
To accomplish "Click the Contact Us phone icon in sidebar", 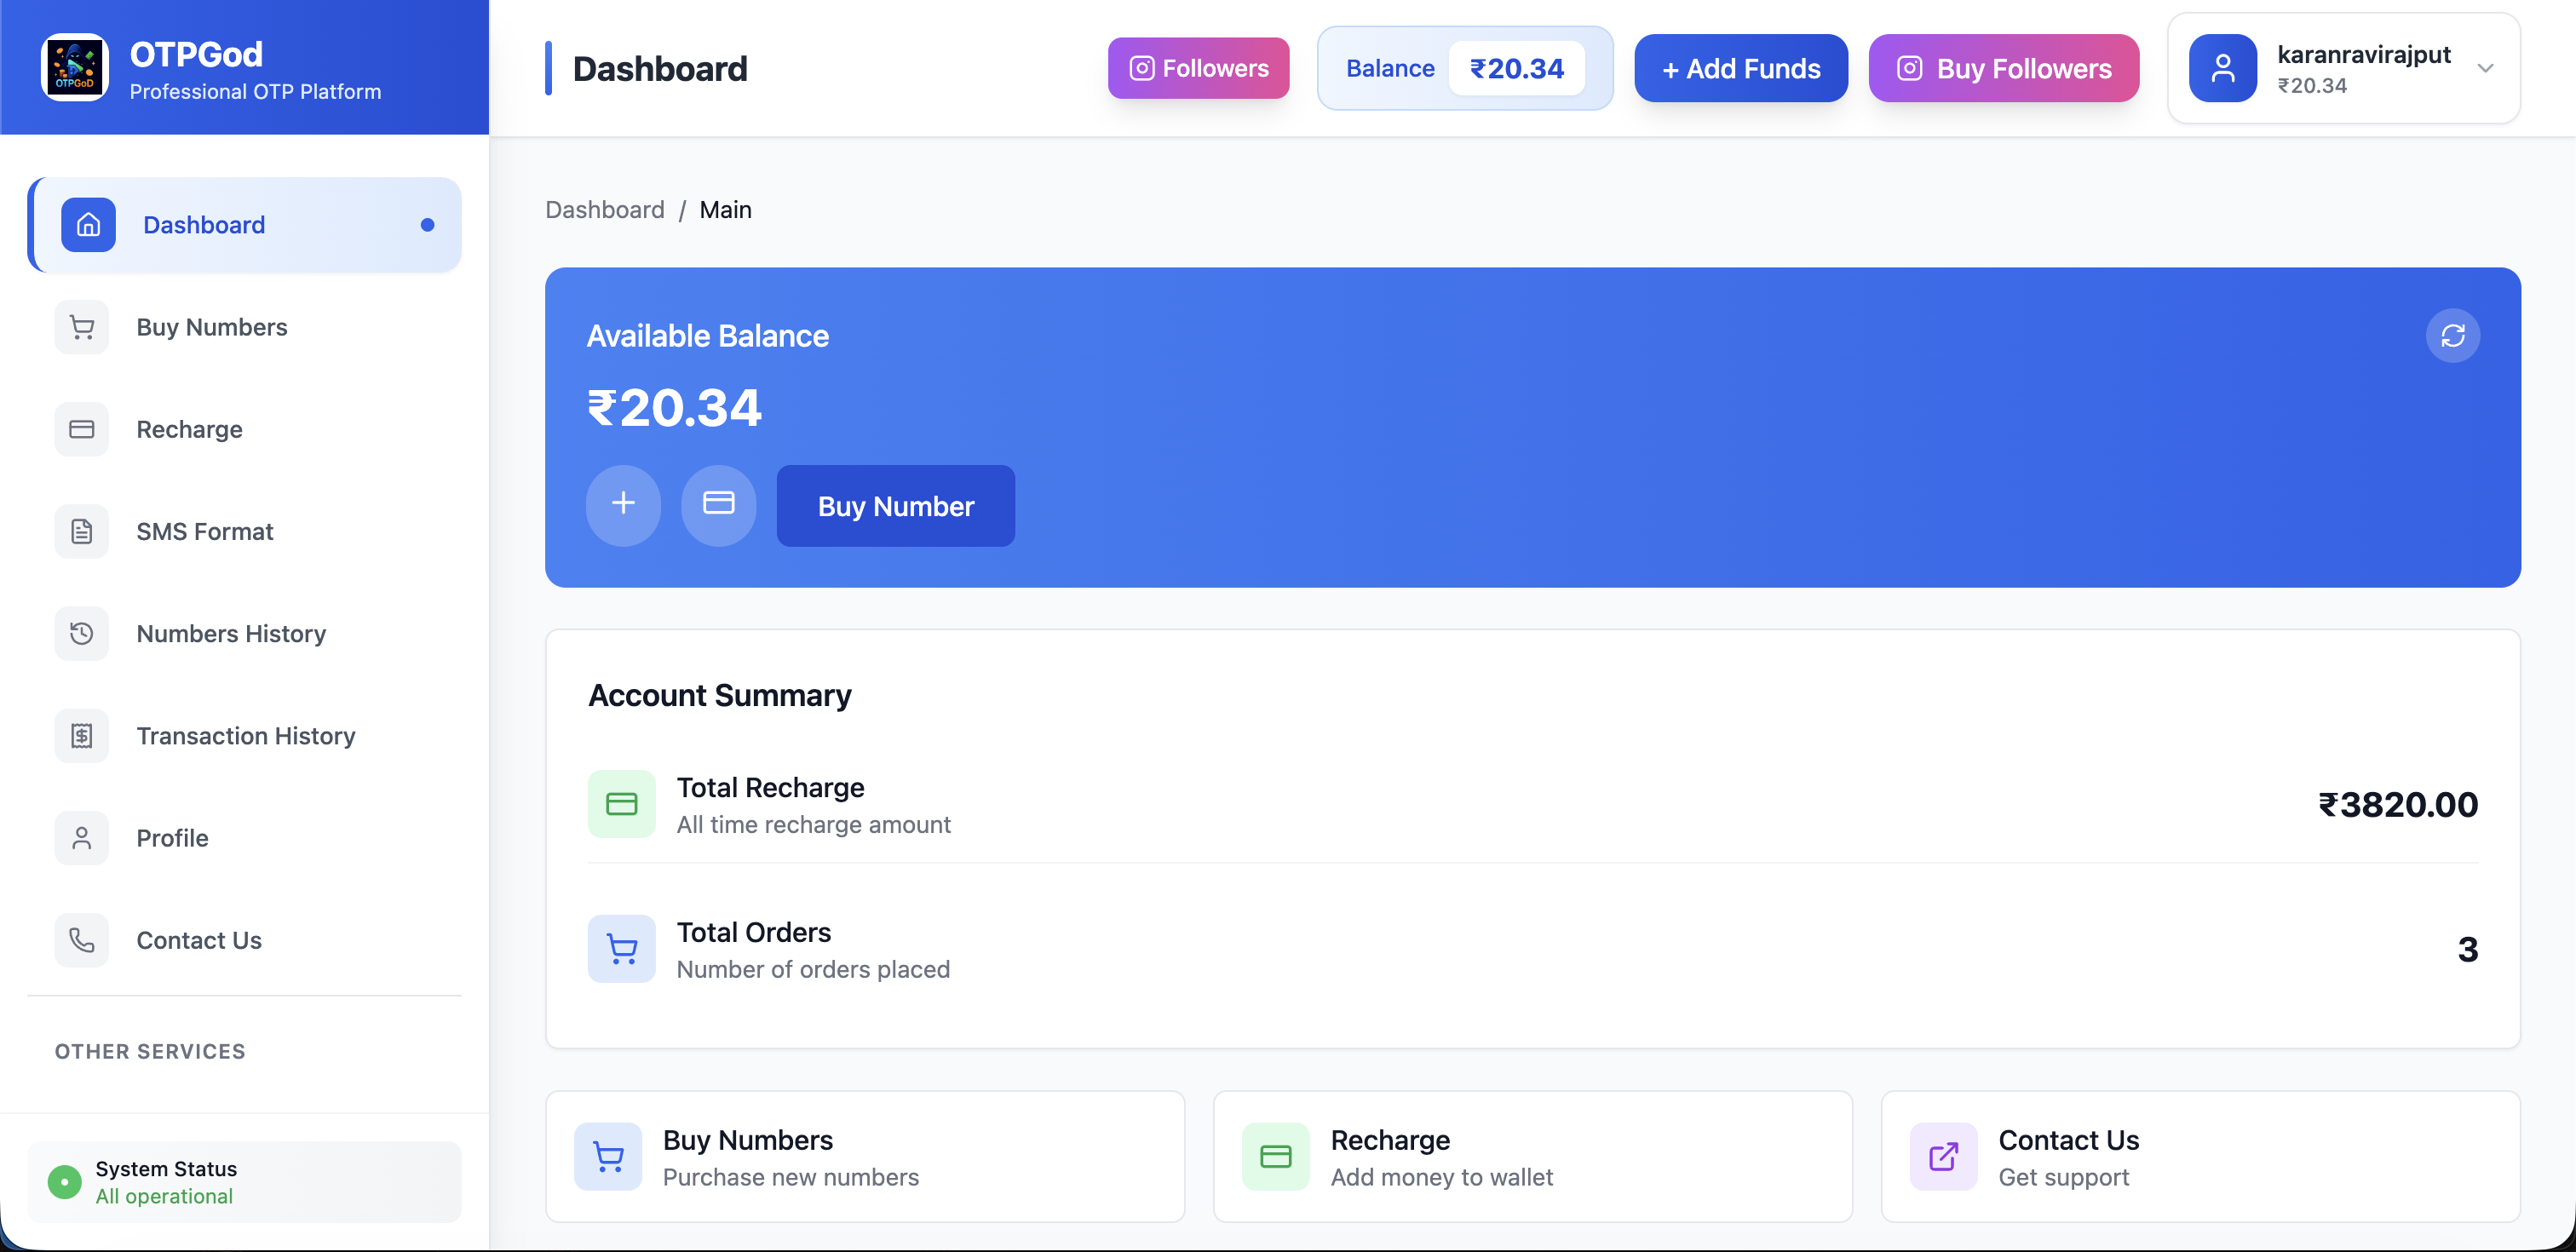I will click(82, 940).
